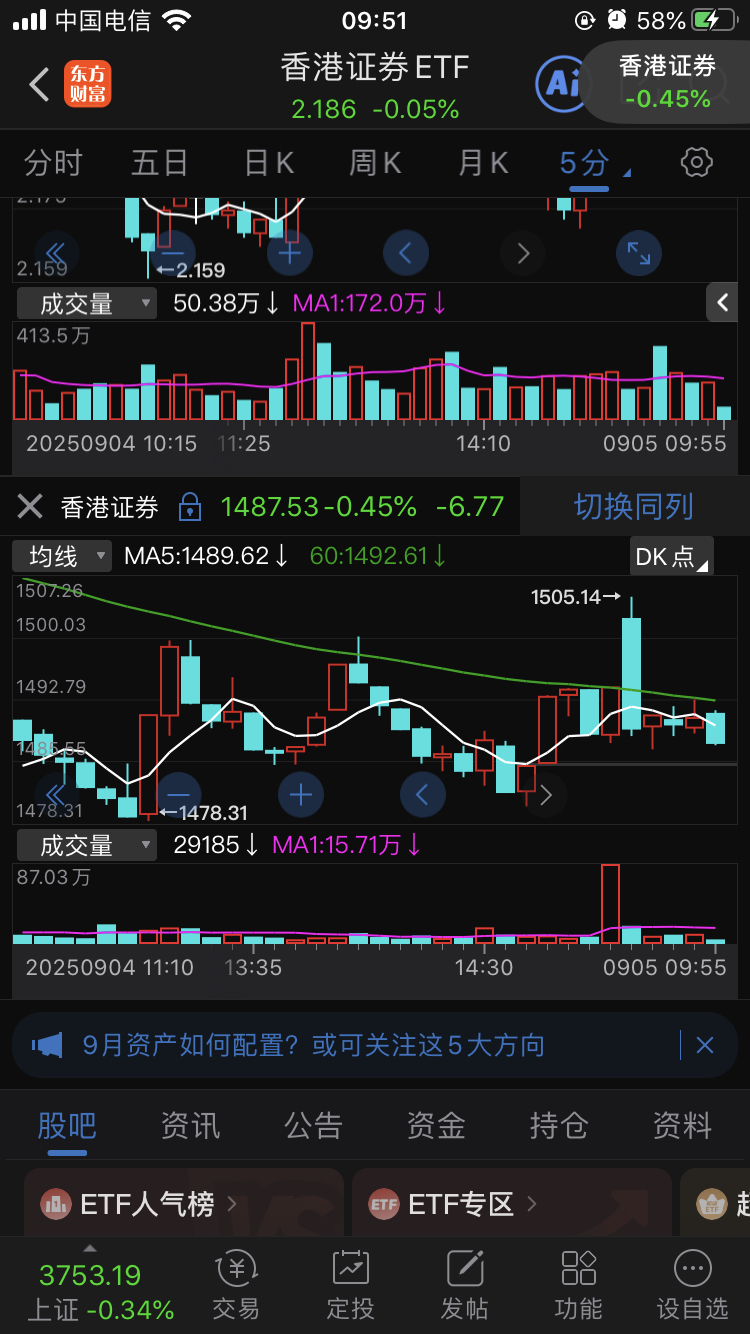The height and width of the screenshot is (1334, 750).
Task: Switch to 月K chart tab
Action: tap(483, 162)
